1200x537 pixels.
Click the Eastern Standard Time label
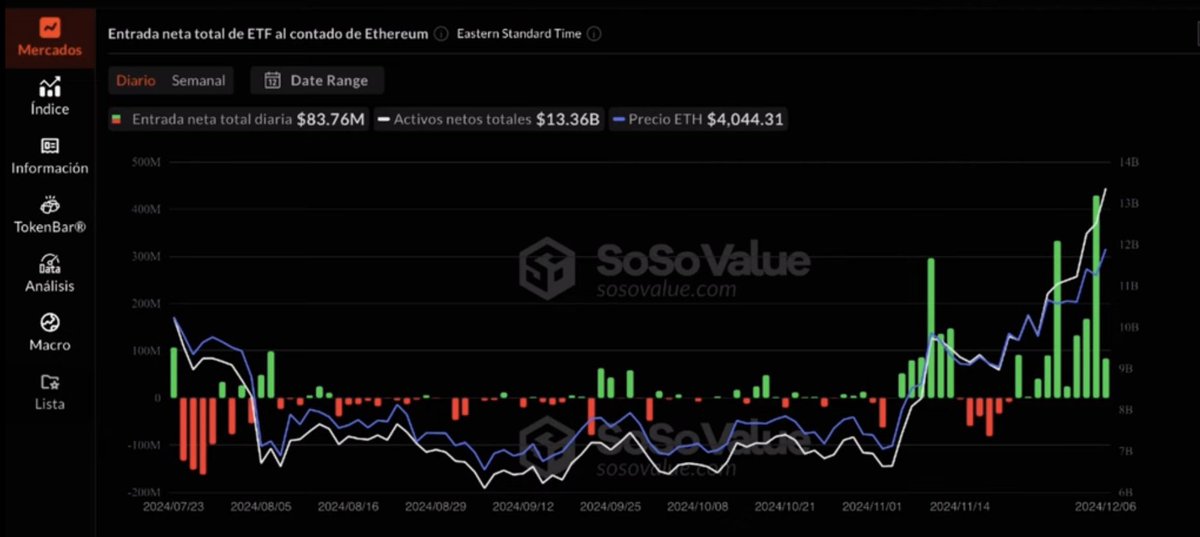(x=519, y=33)
